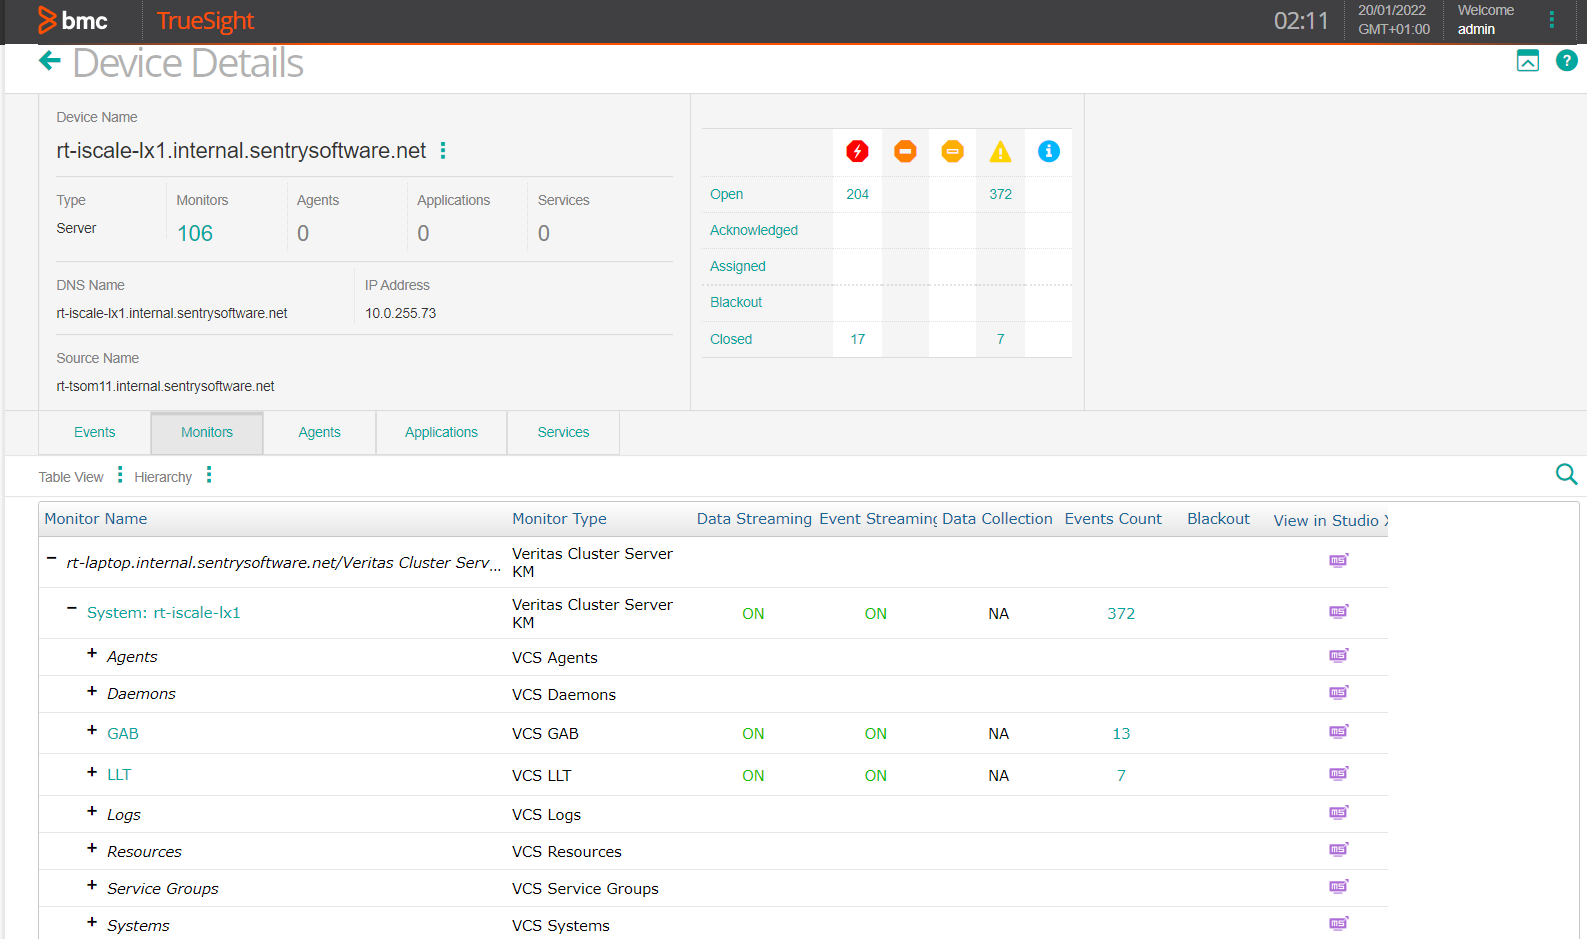Switch to the Agents tab
The image size is (1587, 939).
click(319, 432)
